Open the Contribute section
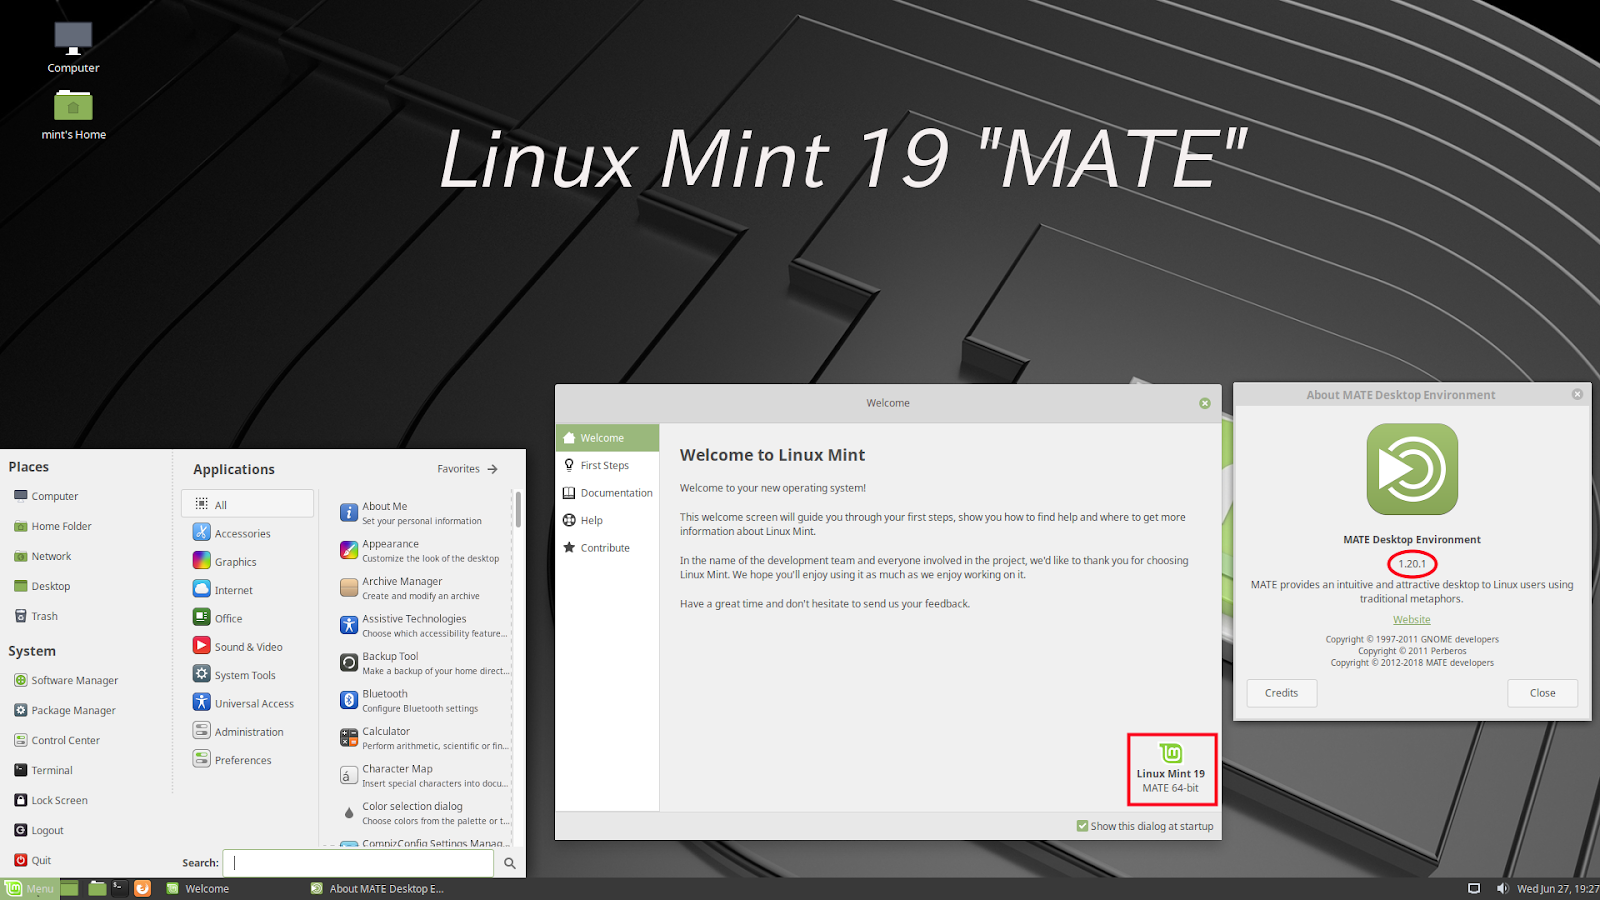Screen dimensions: 1600x900 coord(604,547)
